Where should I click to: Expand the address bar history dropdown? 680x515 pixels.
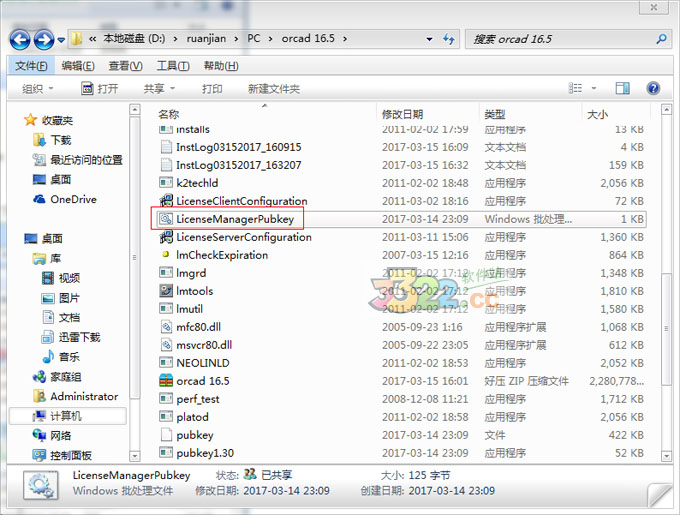429,39
